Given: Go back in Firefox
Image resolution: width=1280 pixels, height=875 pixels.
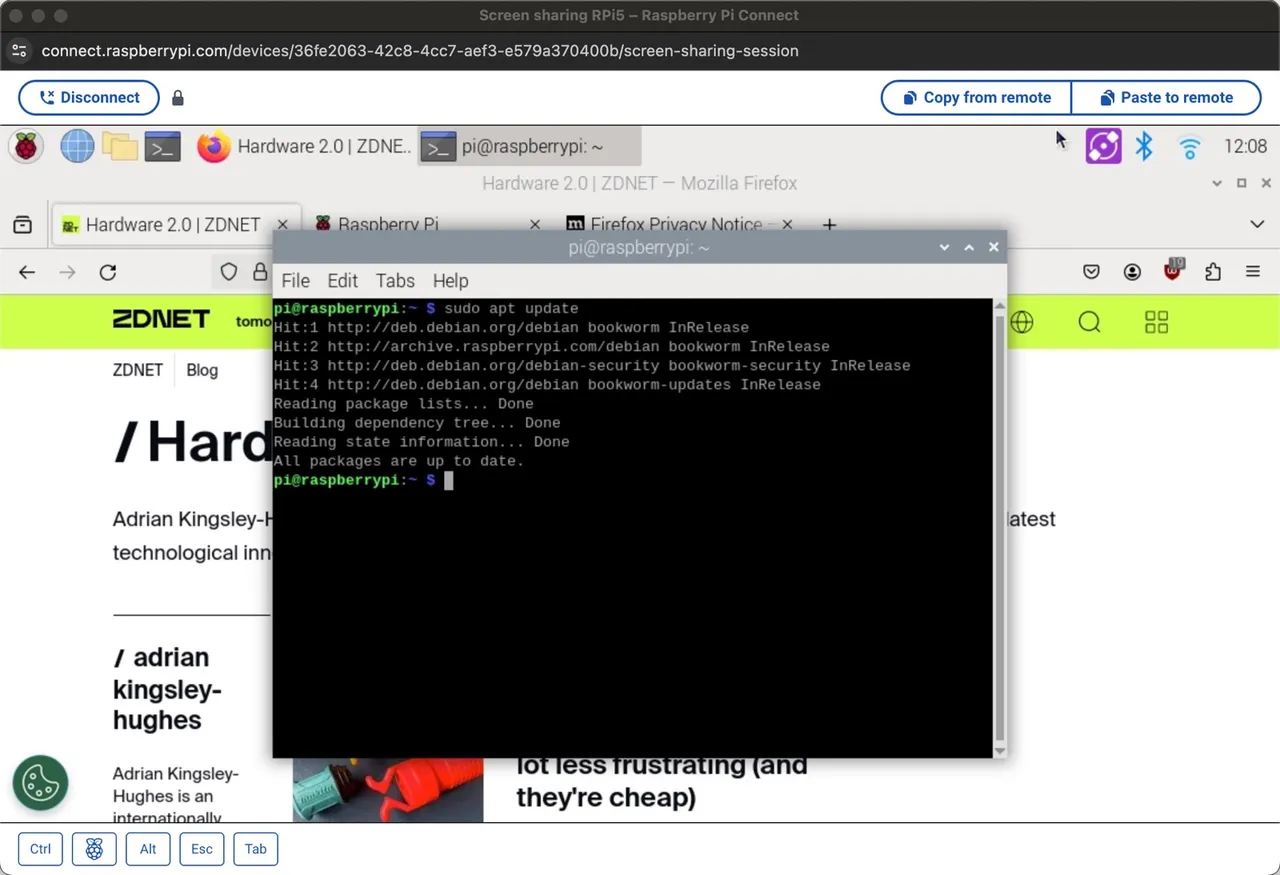Looking at the screenshot, I should point(27,272).
